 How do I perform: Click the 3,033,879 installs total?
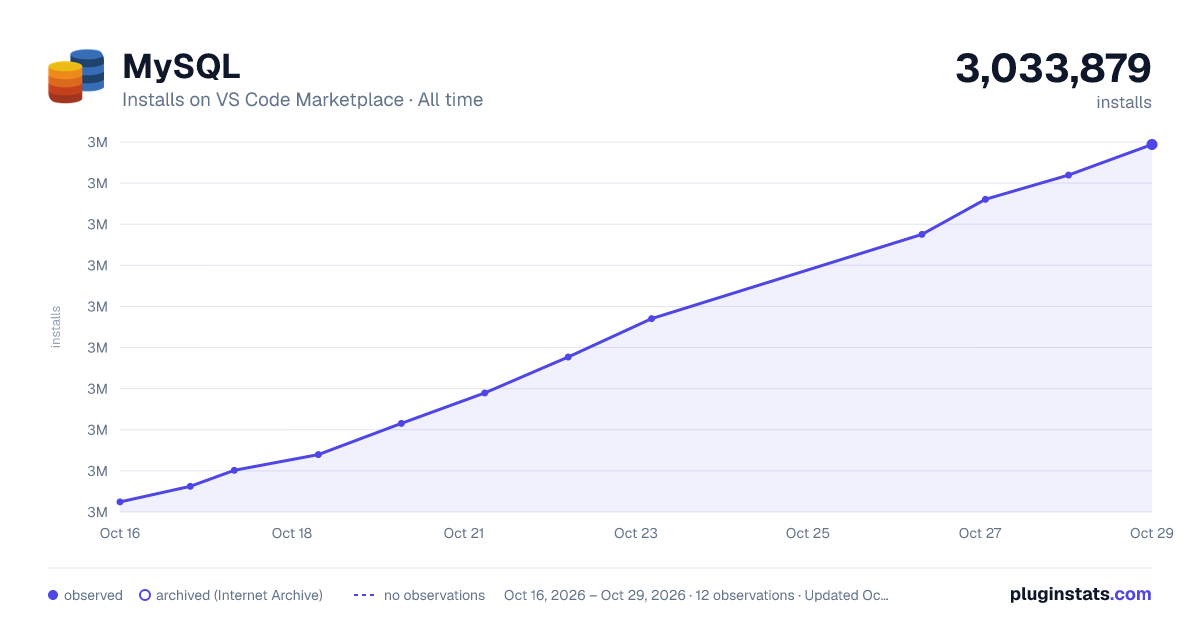pos(1053,68)
